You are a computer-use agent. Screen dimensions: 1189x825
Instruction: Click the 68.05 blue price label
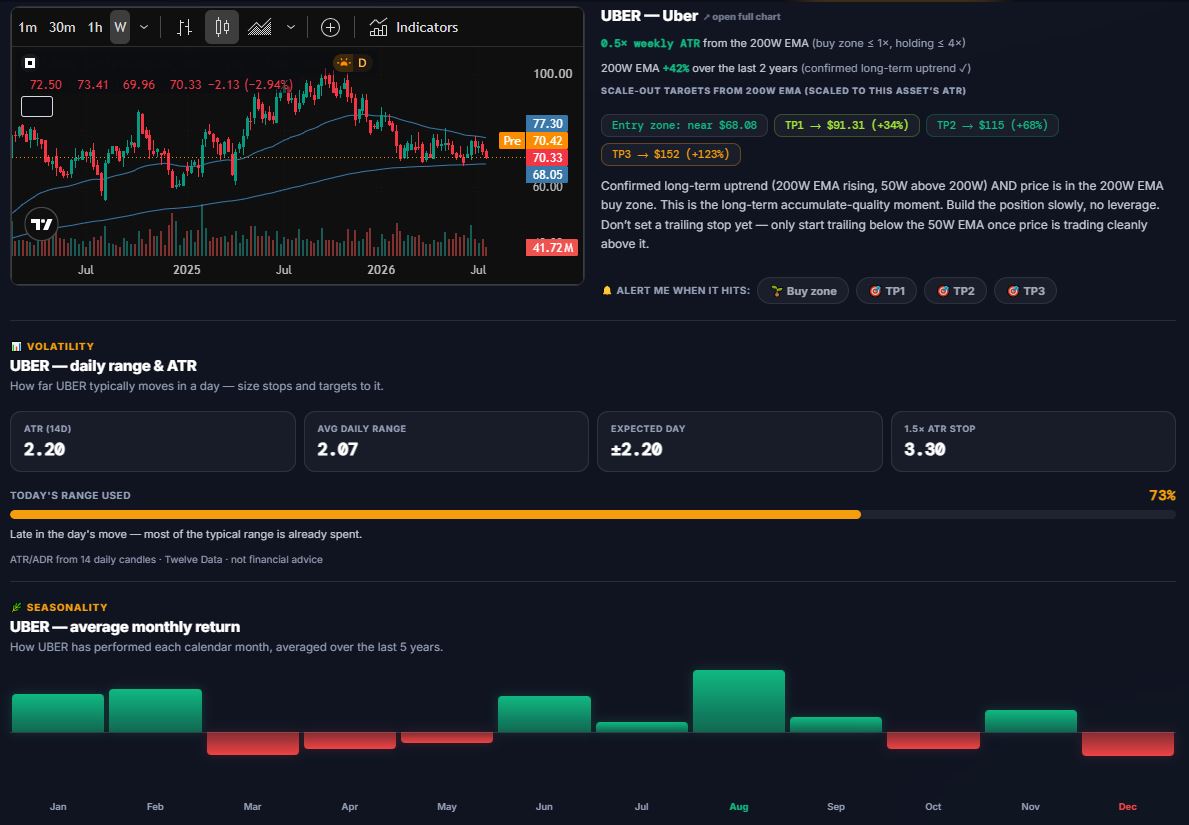547,174
